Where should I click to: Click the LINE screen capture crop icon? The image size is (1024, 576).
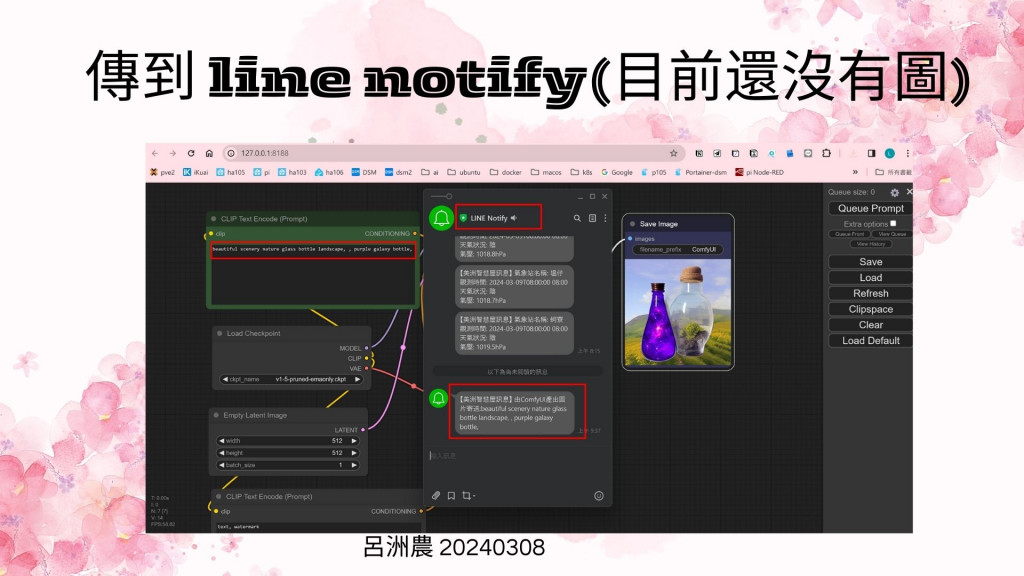468,496
